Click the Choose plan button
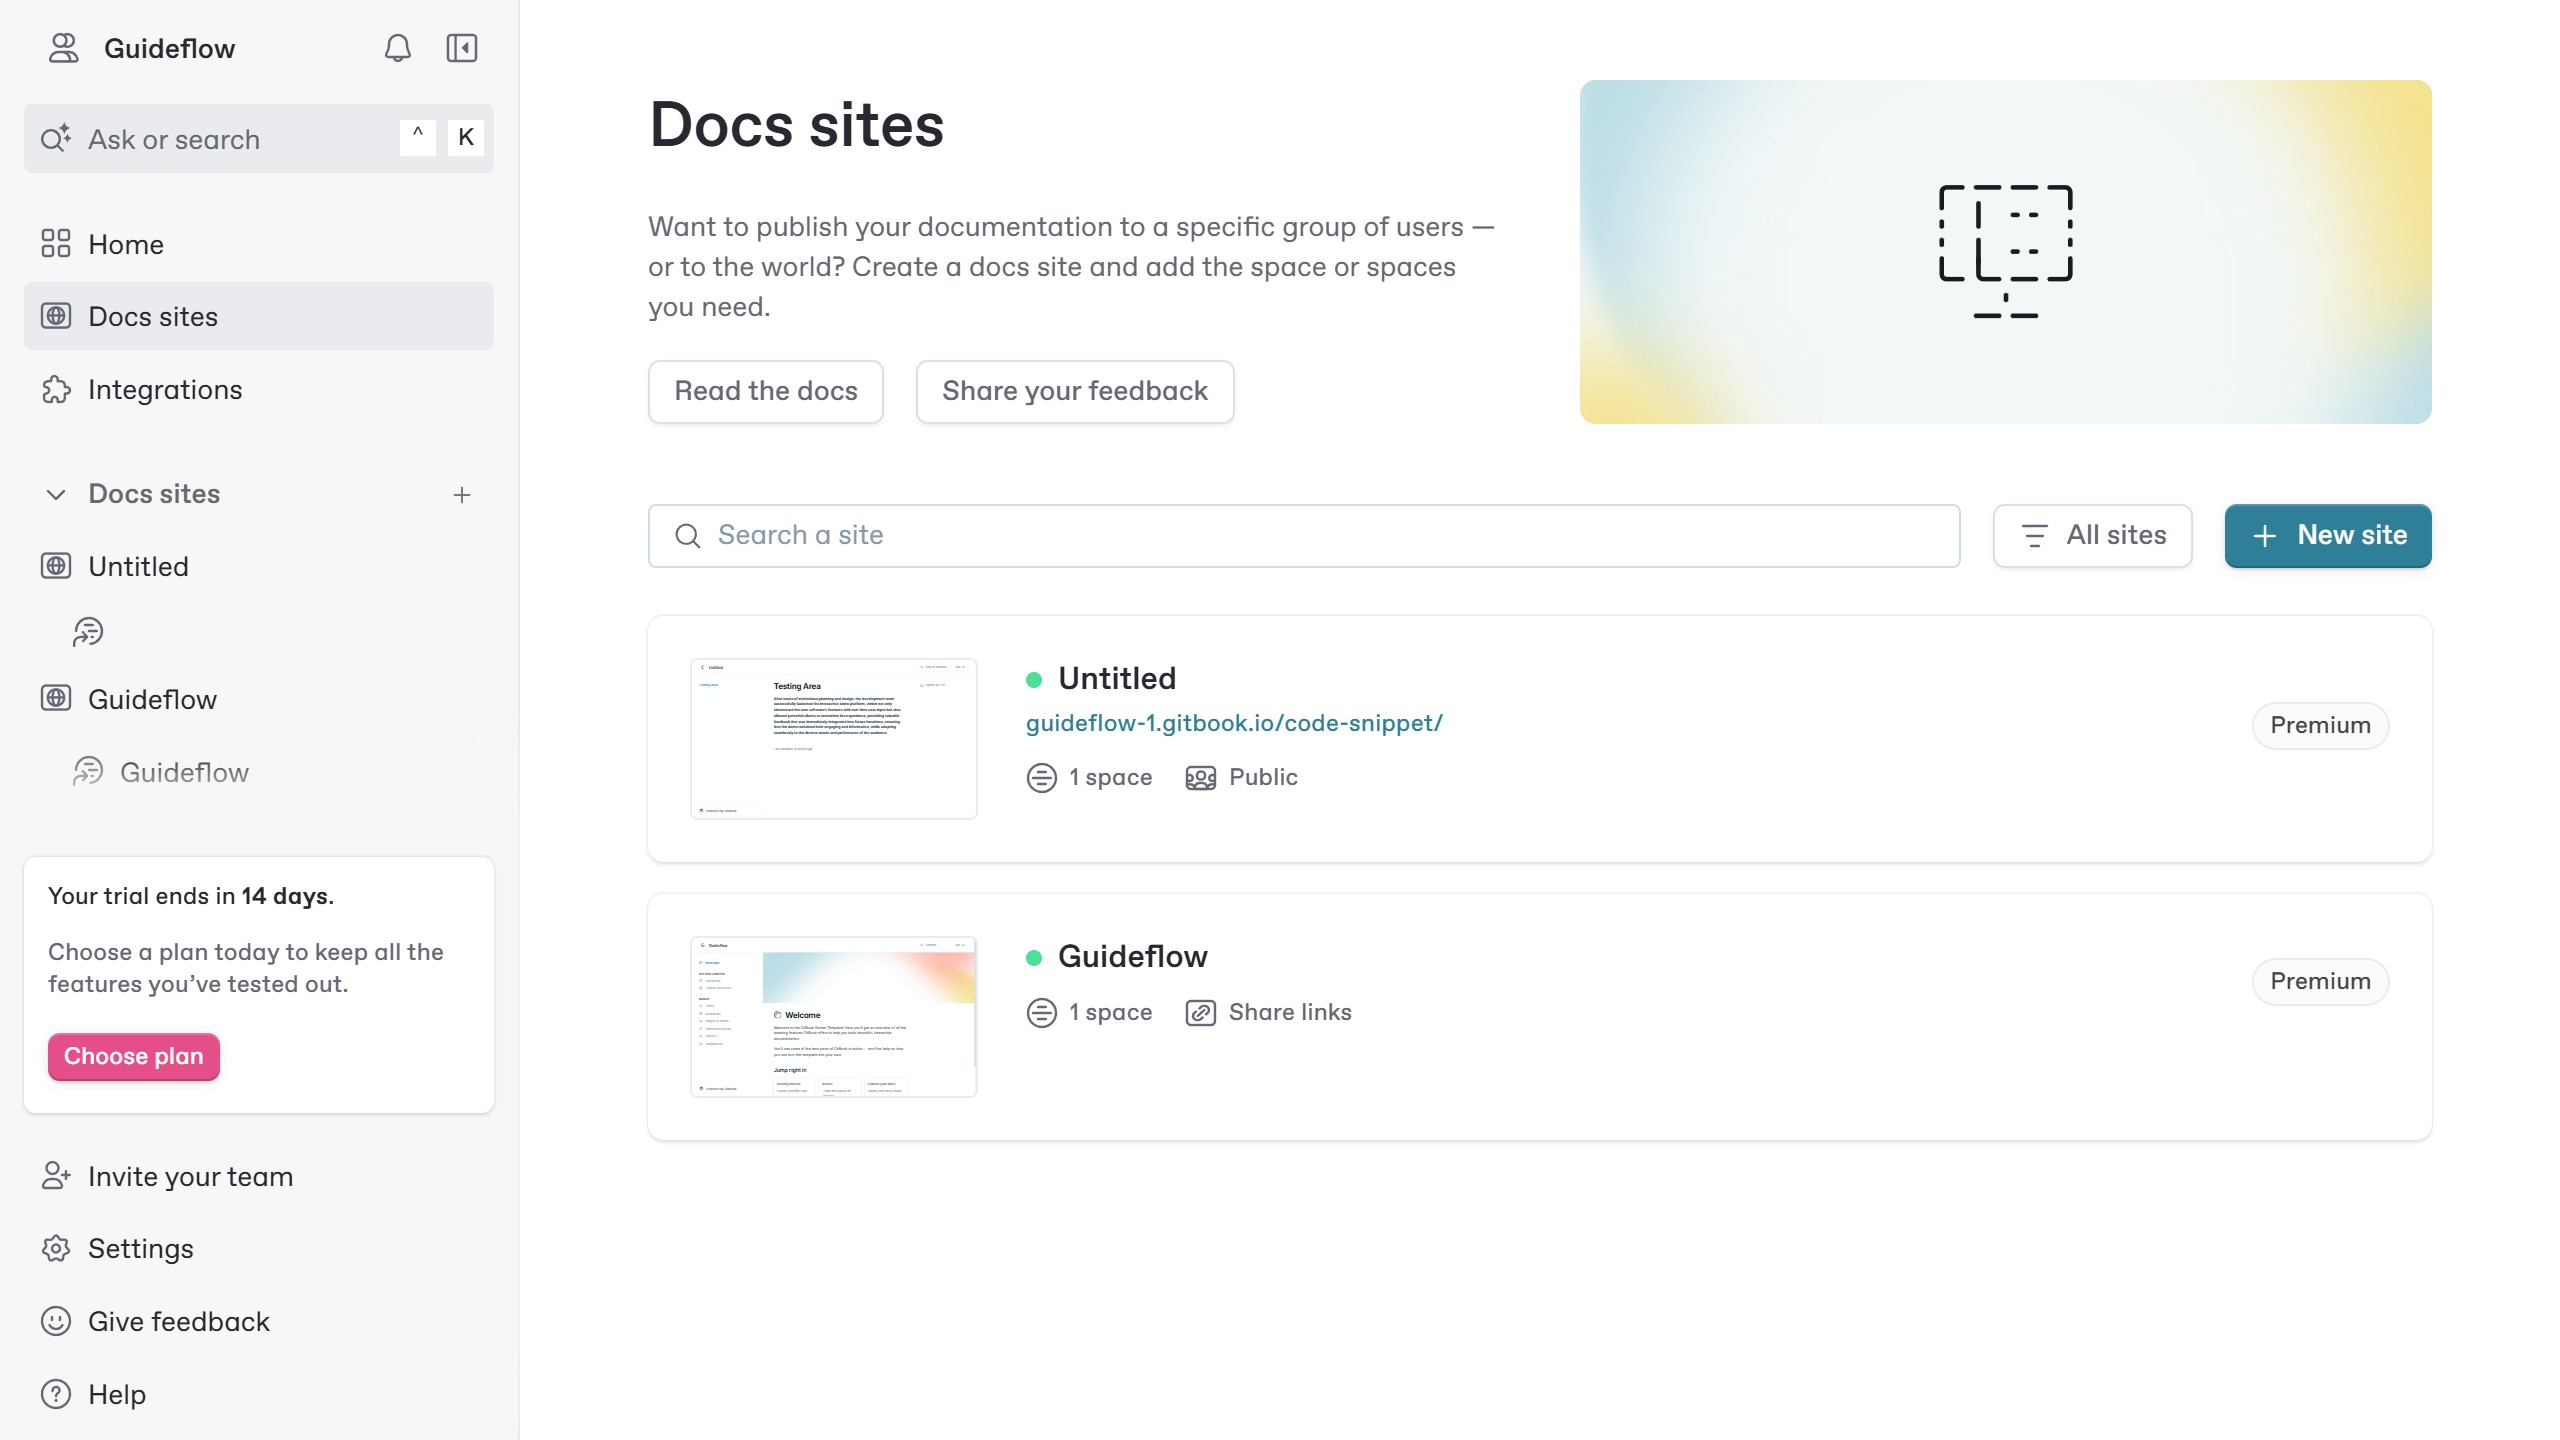This screenshot has height=1440, width=2560. coord(134,1056)
